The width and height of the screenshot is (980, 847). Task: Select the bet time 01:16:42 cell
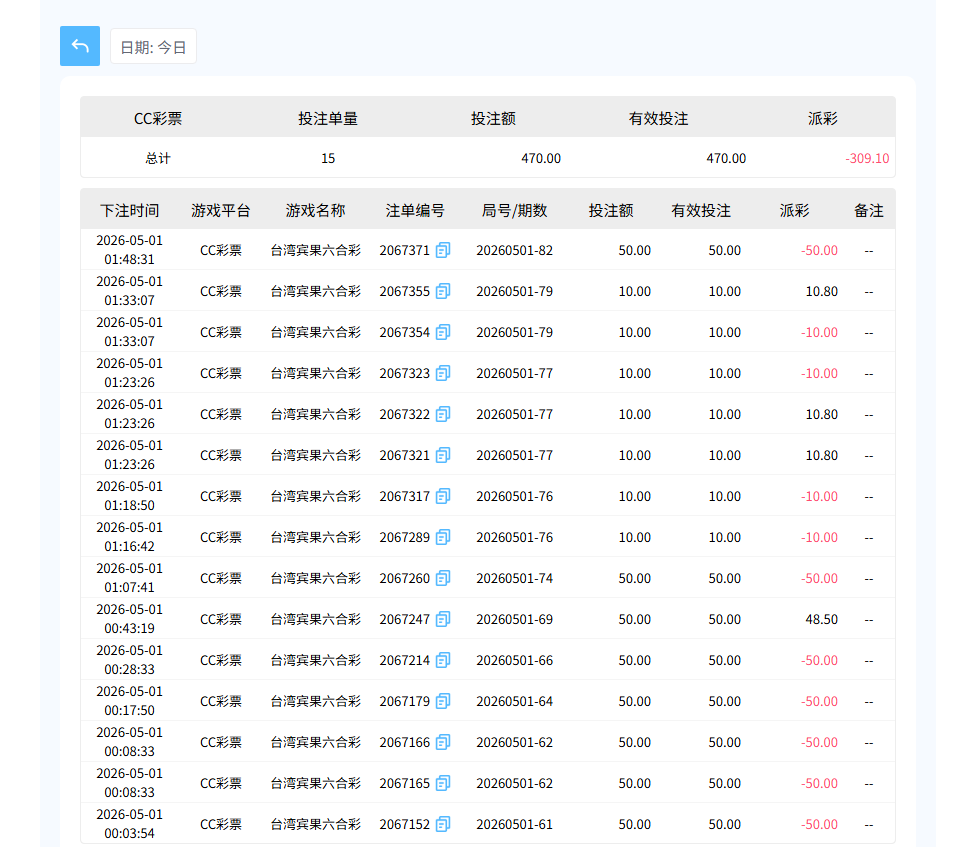[x=129, y=537]
